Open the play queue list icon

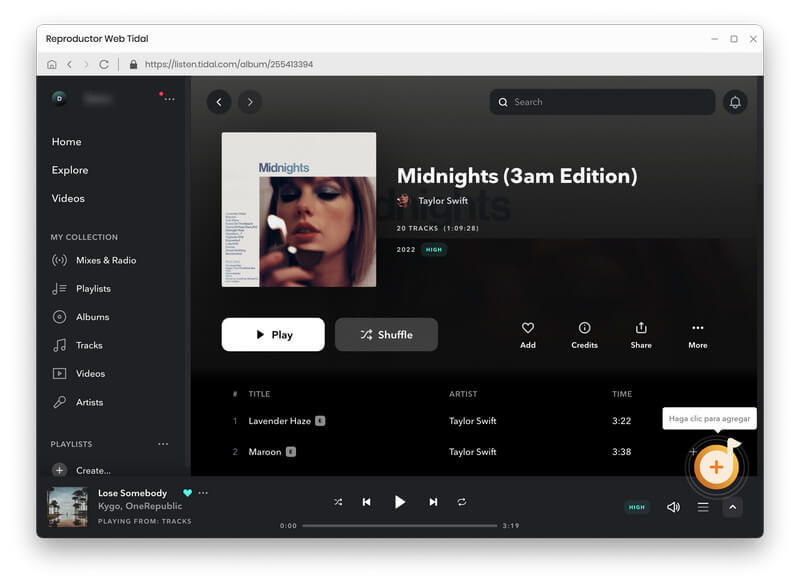(x=703, y=507)
